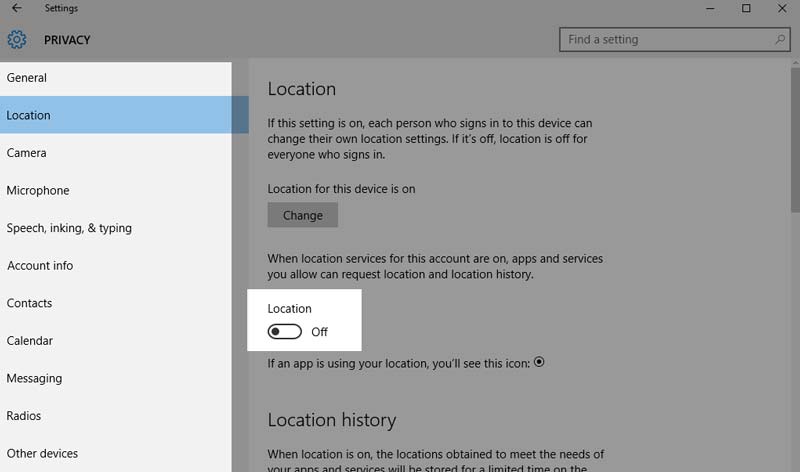
Task: Go back with the arrow icon
Action: (x=16, y=8)
